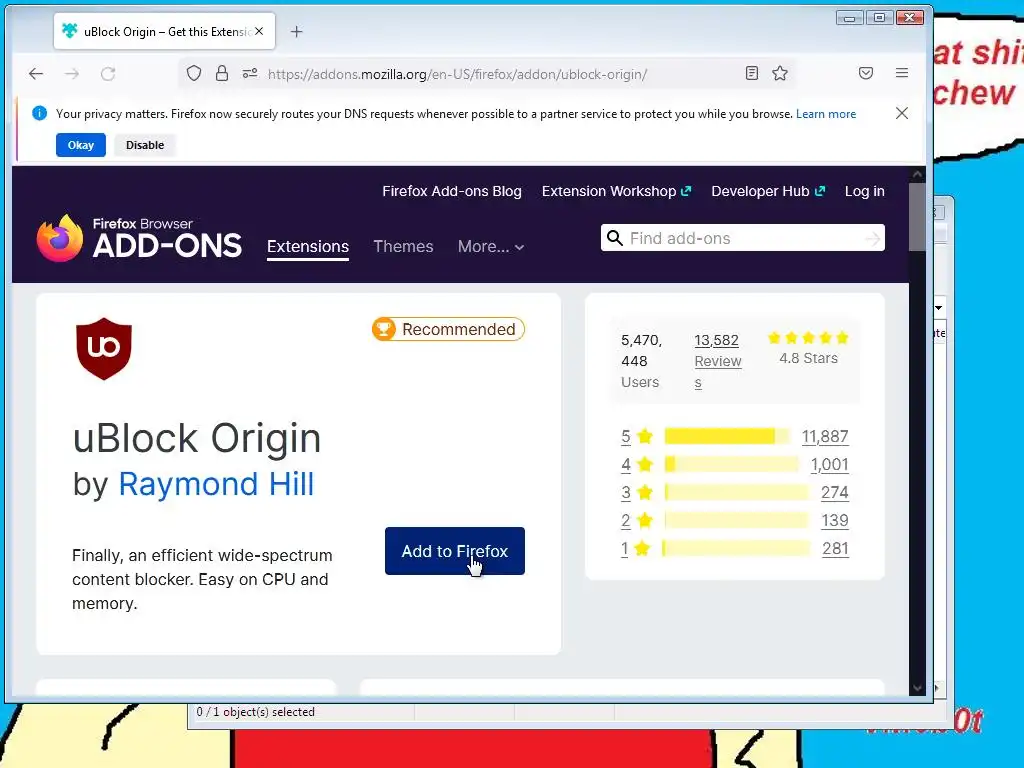
Task: Click the 281 one-star review count
Action: [x=835, y=549]
